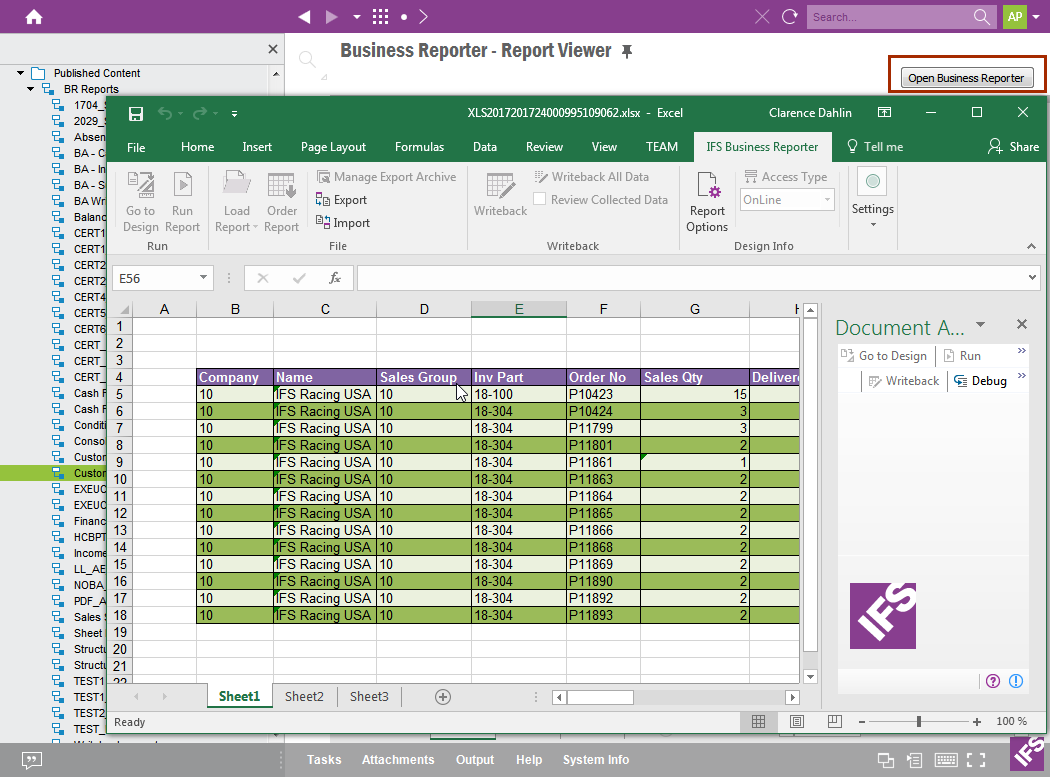This screenshot has height=777, width=1050.
Task: Click the Export command
Action: point(342,200)
